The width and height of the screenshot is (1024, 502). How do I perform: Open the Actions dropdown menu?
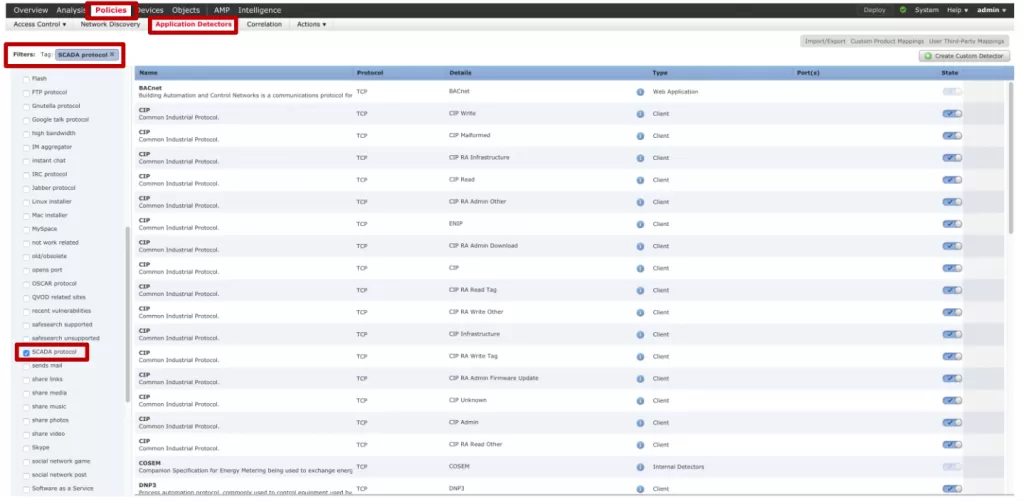point(311,24)
